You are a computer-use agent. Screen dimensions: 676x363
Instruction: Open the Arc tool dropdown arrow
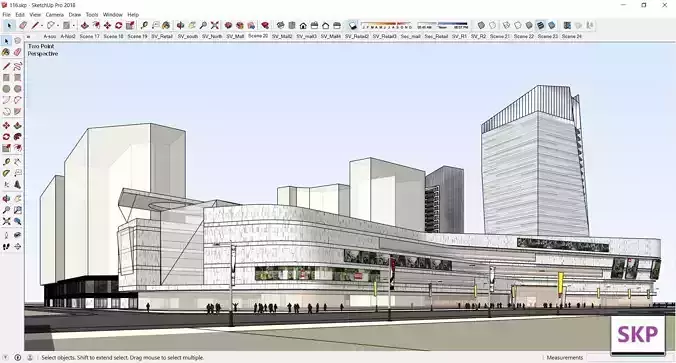pos(58,26)
